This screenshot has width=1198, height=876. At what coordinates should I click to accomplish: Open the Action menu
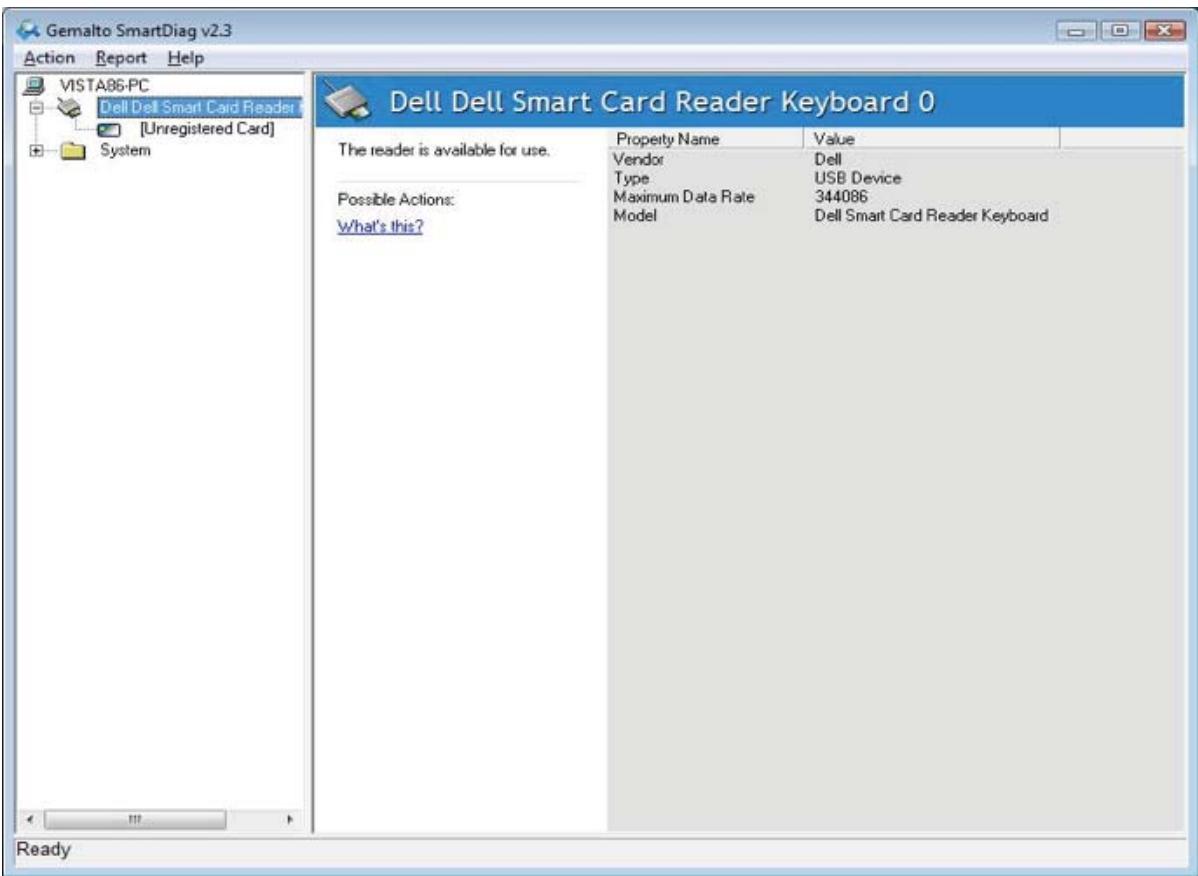(49, 58)
